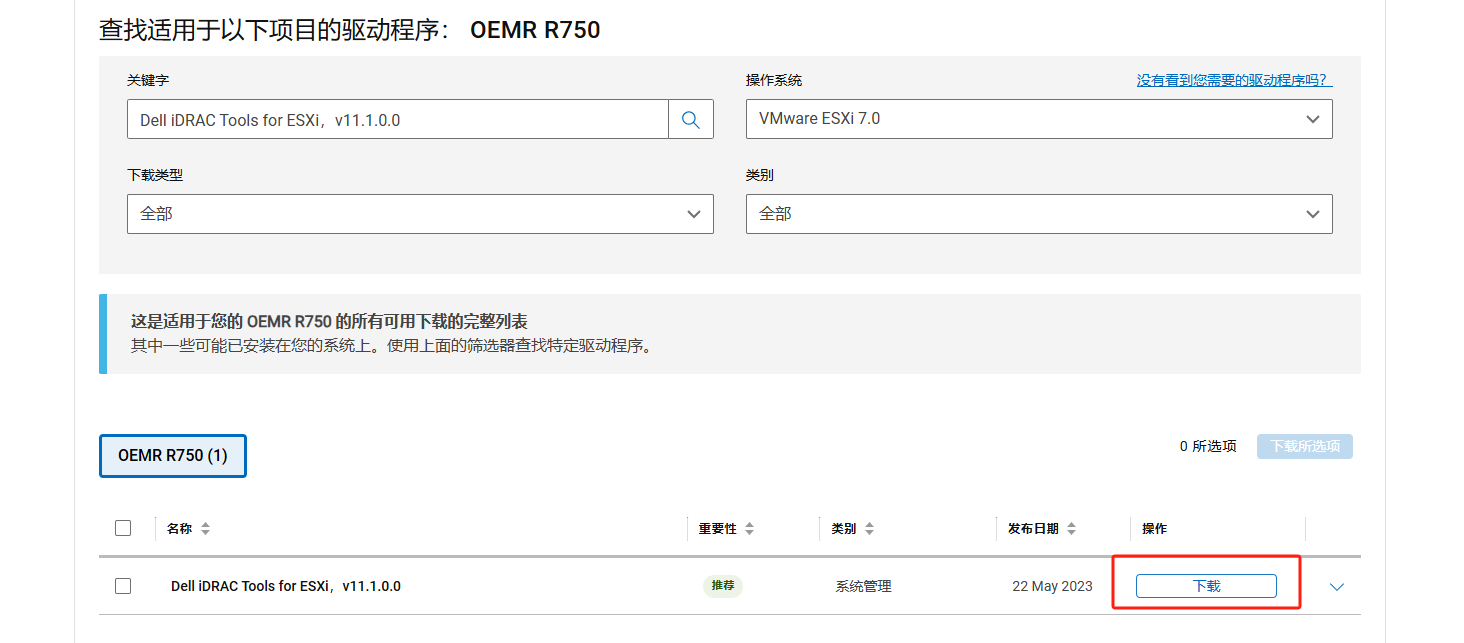Sort by 重要性 column arrows

750,529
